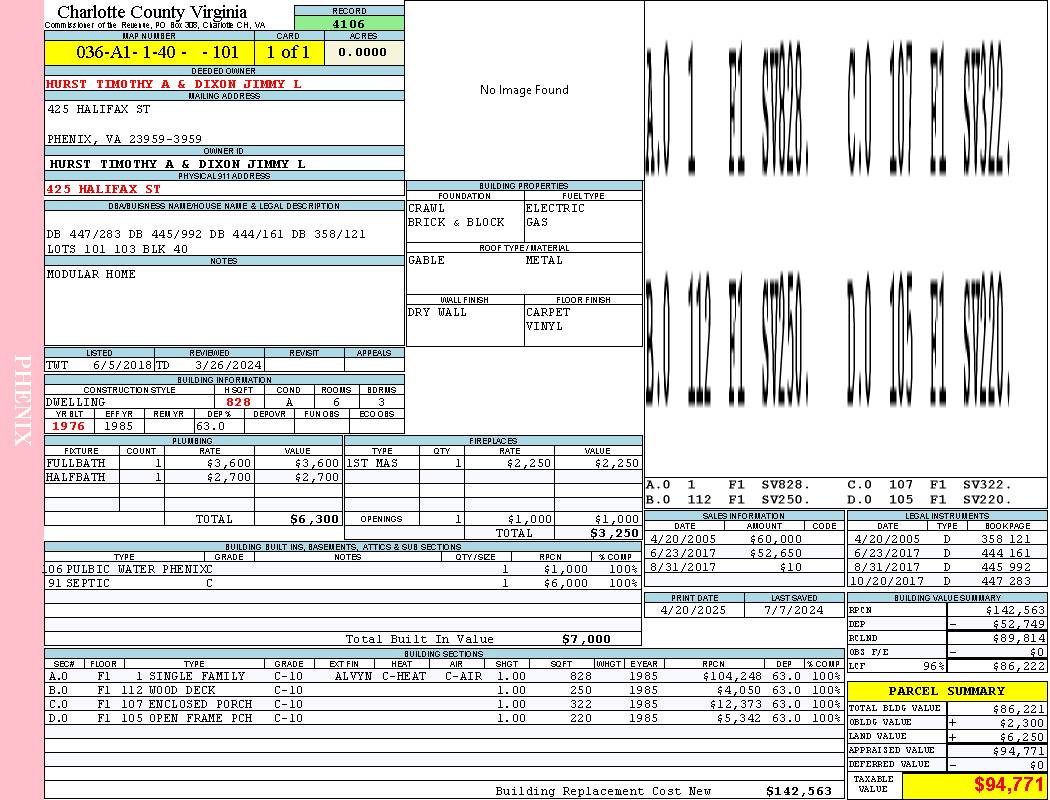
Task: Click legal instrument book/page 444 161
Action: click(1008, 553)
